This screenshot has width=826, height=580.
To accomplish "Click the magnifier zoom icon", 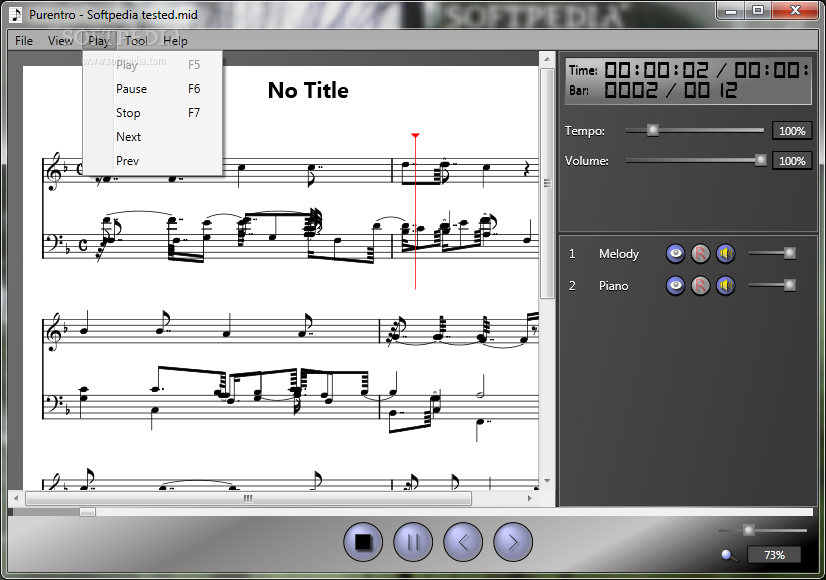I will 729,555.
